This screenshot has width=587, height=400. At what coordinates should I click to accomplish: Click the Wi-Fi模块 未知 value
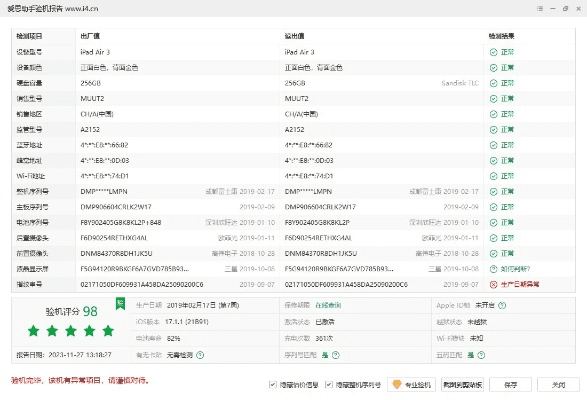(x=476, y=338)
